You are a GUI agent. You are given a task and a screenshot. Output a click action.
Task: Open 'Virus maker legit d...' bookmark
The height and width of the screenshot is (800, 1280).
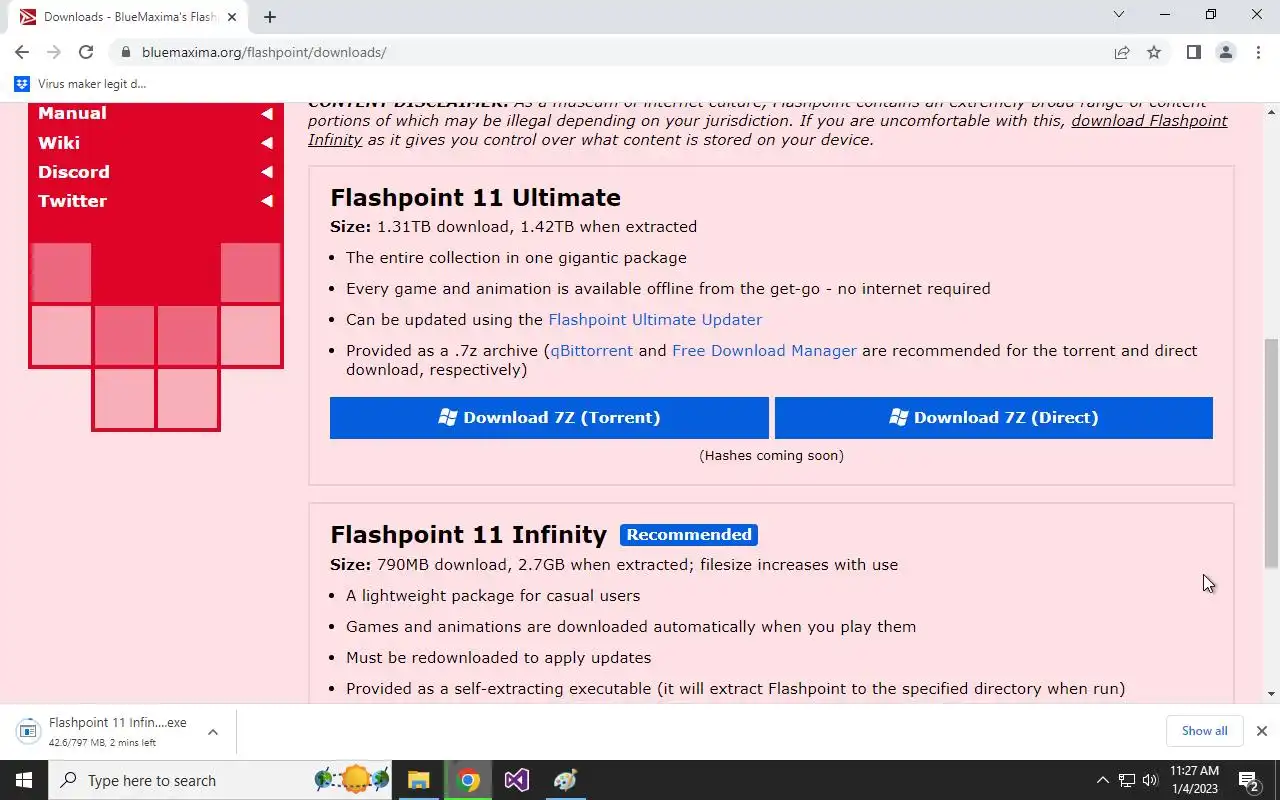click(81, 84)
